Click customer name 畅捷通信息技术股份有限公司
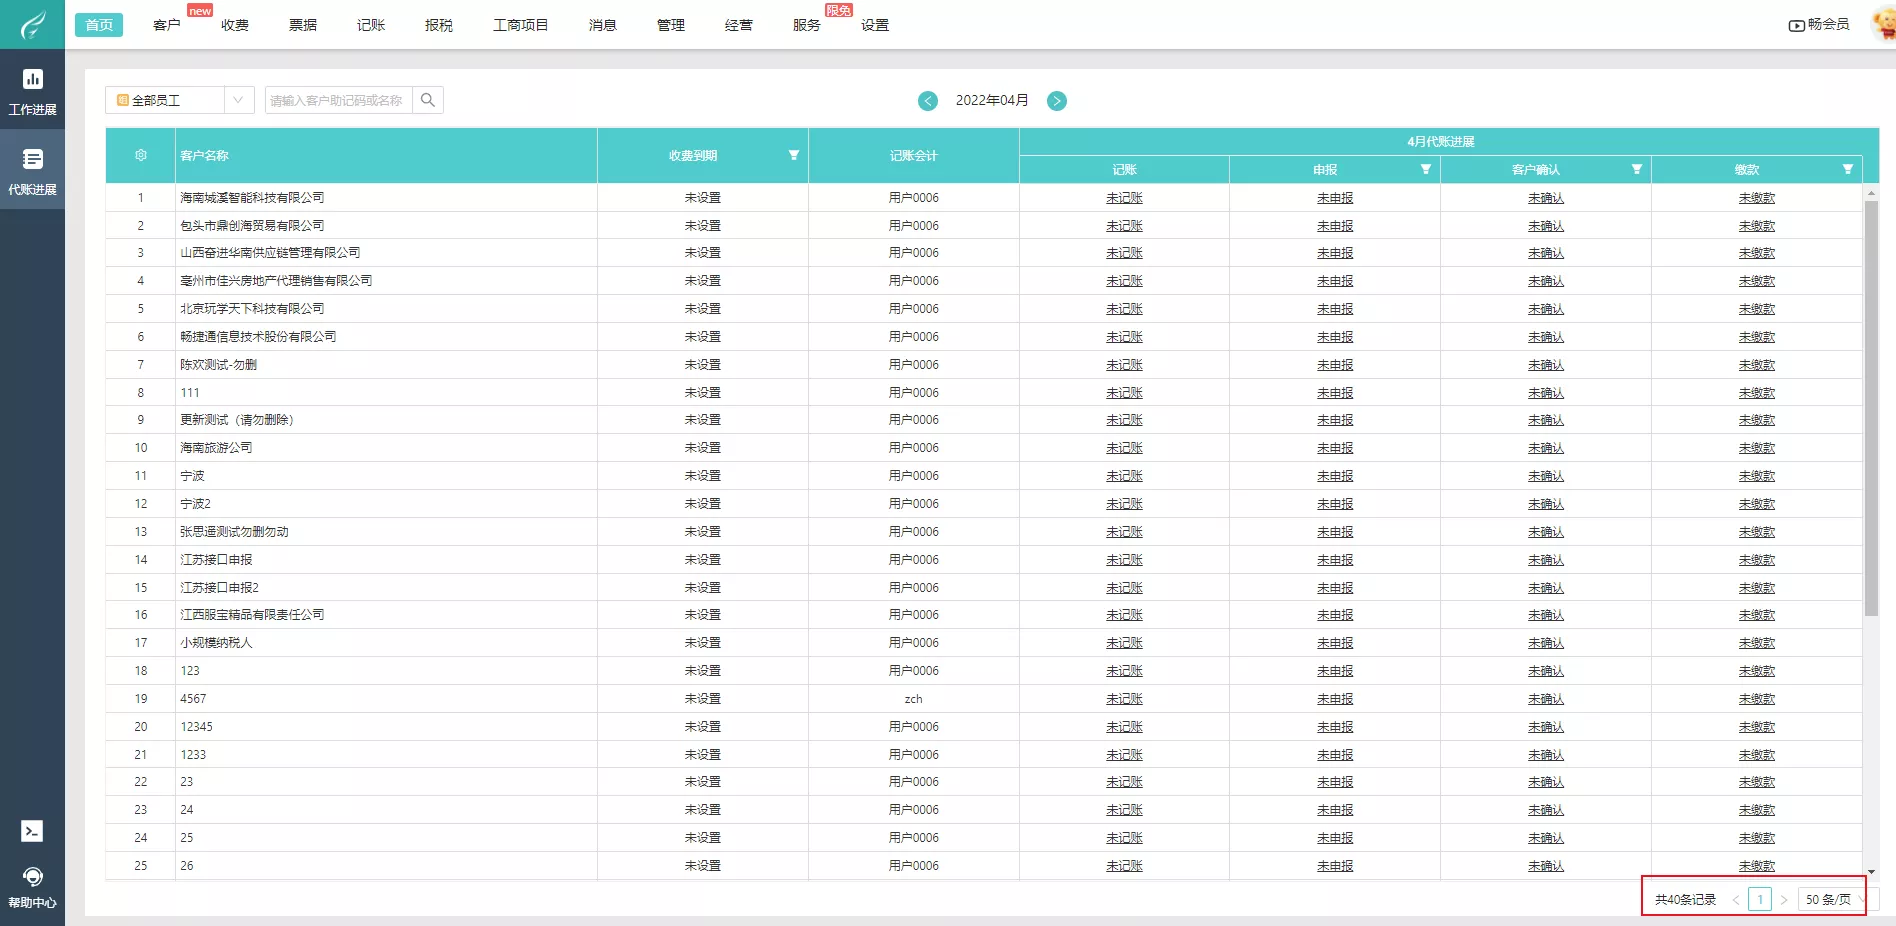 (258, 337)
